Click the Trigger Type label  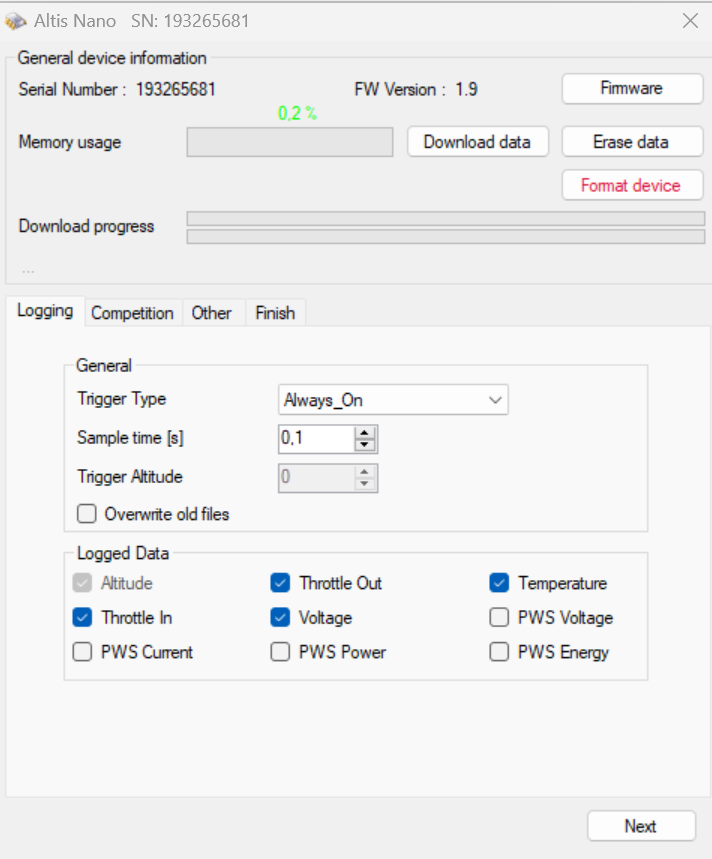(x=122, y=399)
